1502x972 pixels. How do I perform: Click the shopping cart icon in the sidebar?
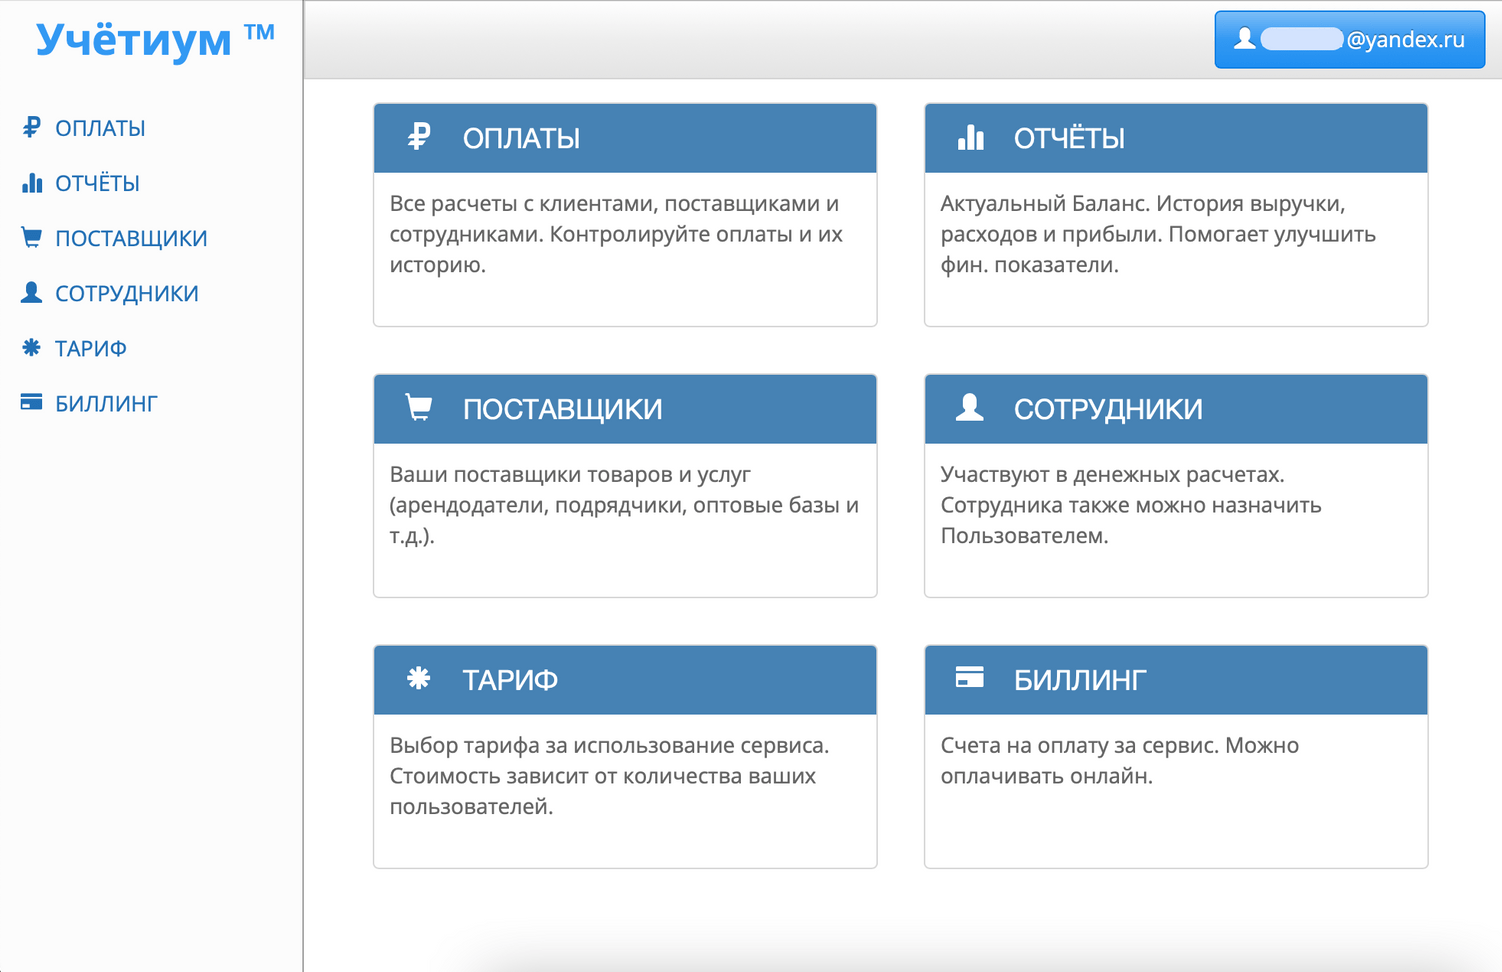(x=32, y=237)
